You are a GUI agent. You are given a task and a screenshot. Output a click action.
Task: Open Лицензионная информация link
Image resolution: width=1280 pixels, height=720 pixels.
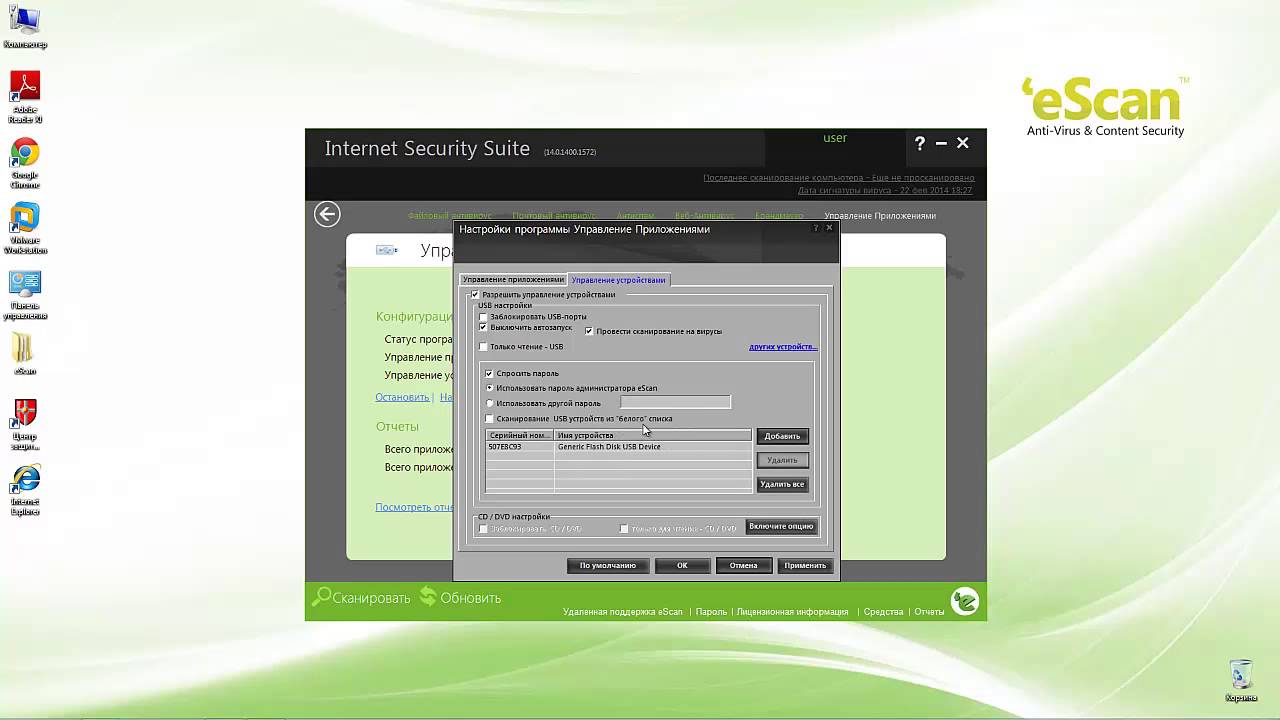(x=792, y=612)
